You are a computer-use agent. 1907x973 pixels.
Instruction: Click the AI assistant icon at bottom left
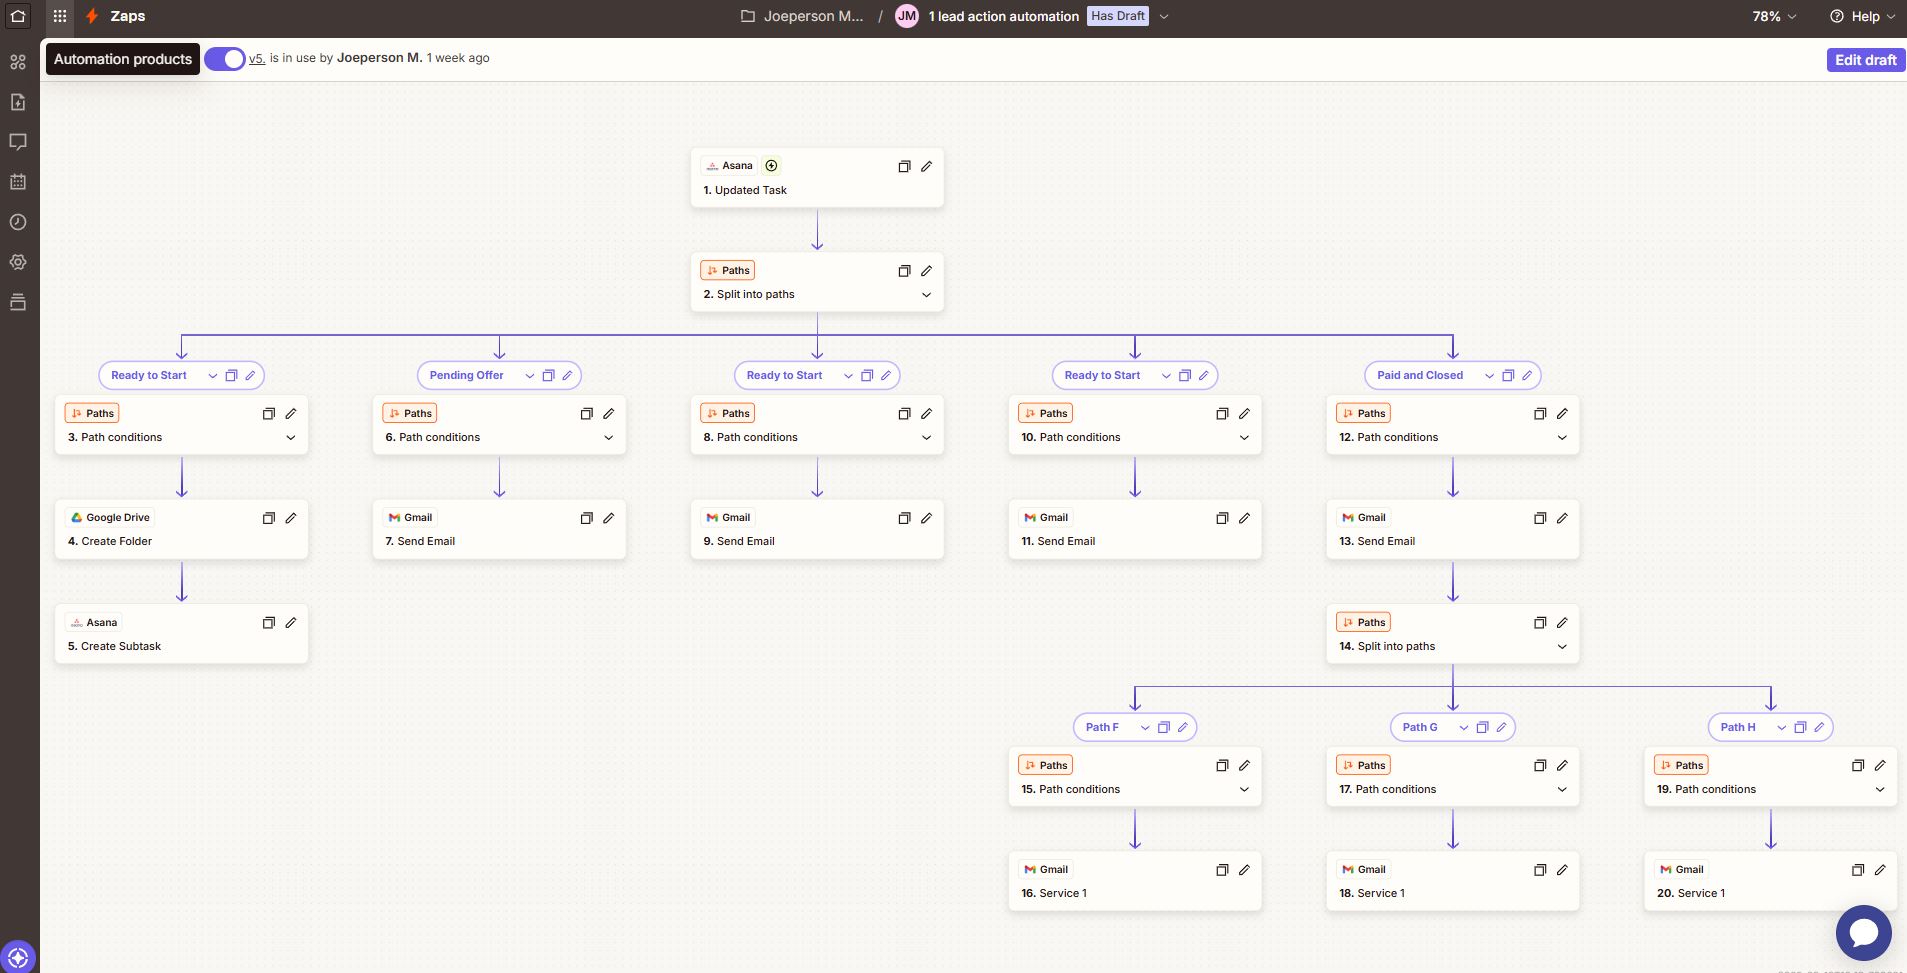point(18,957)
